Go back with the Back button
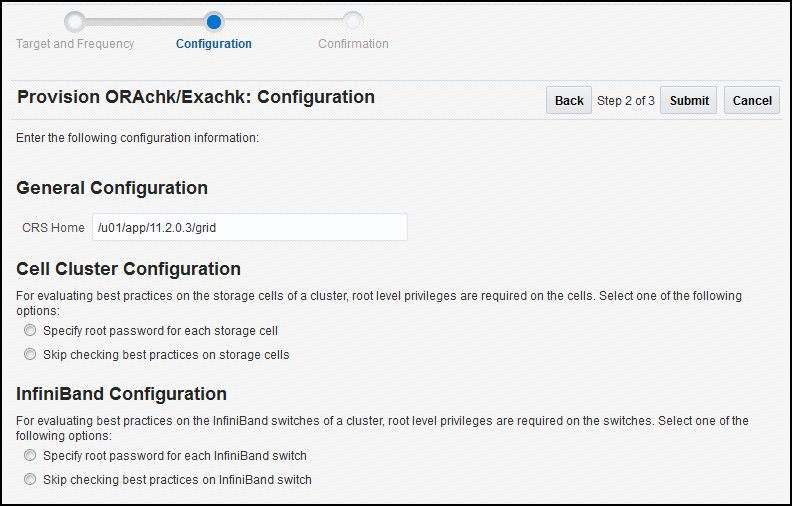The height and width of the screenshot is (506, 792). click(x=569, y=100)
